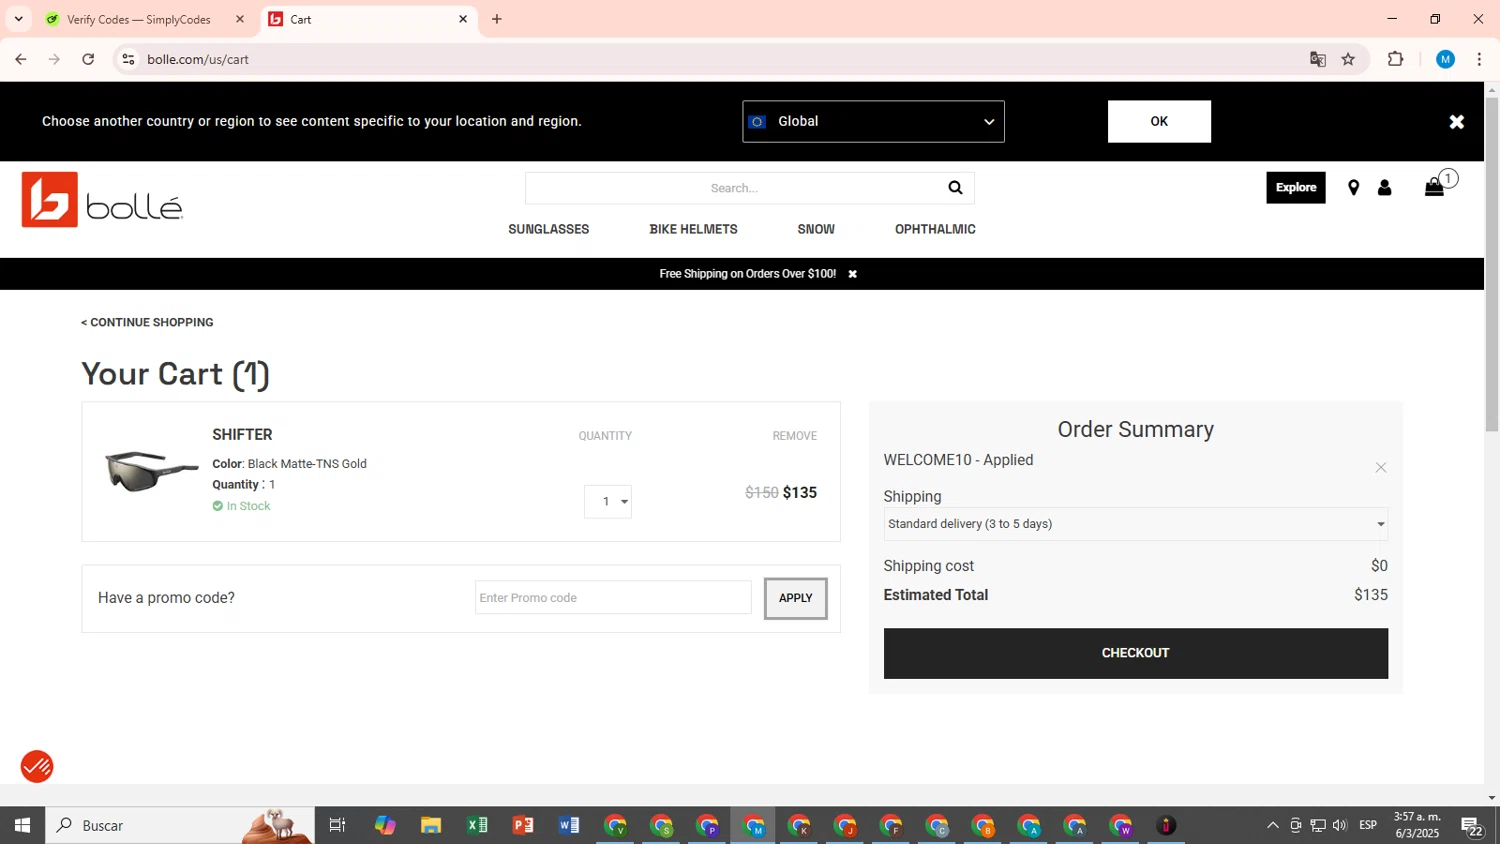Open the Global region dropdown

click(873, 121)
